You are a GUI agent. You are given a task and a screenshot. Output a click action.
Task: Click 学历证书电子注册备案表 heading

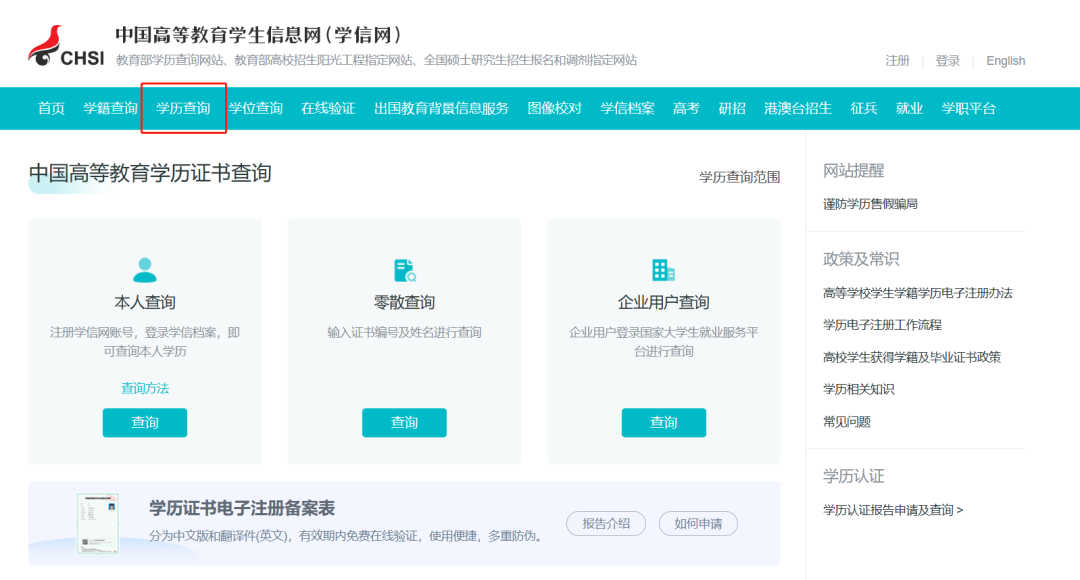coord(242,508)
